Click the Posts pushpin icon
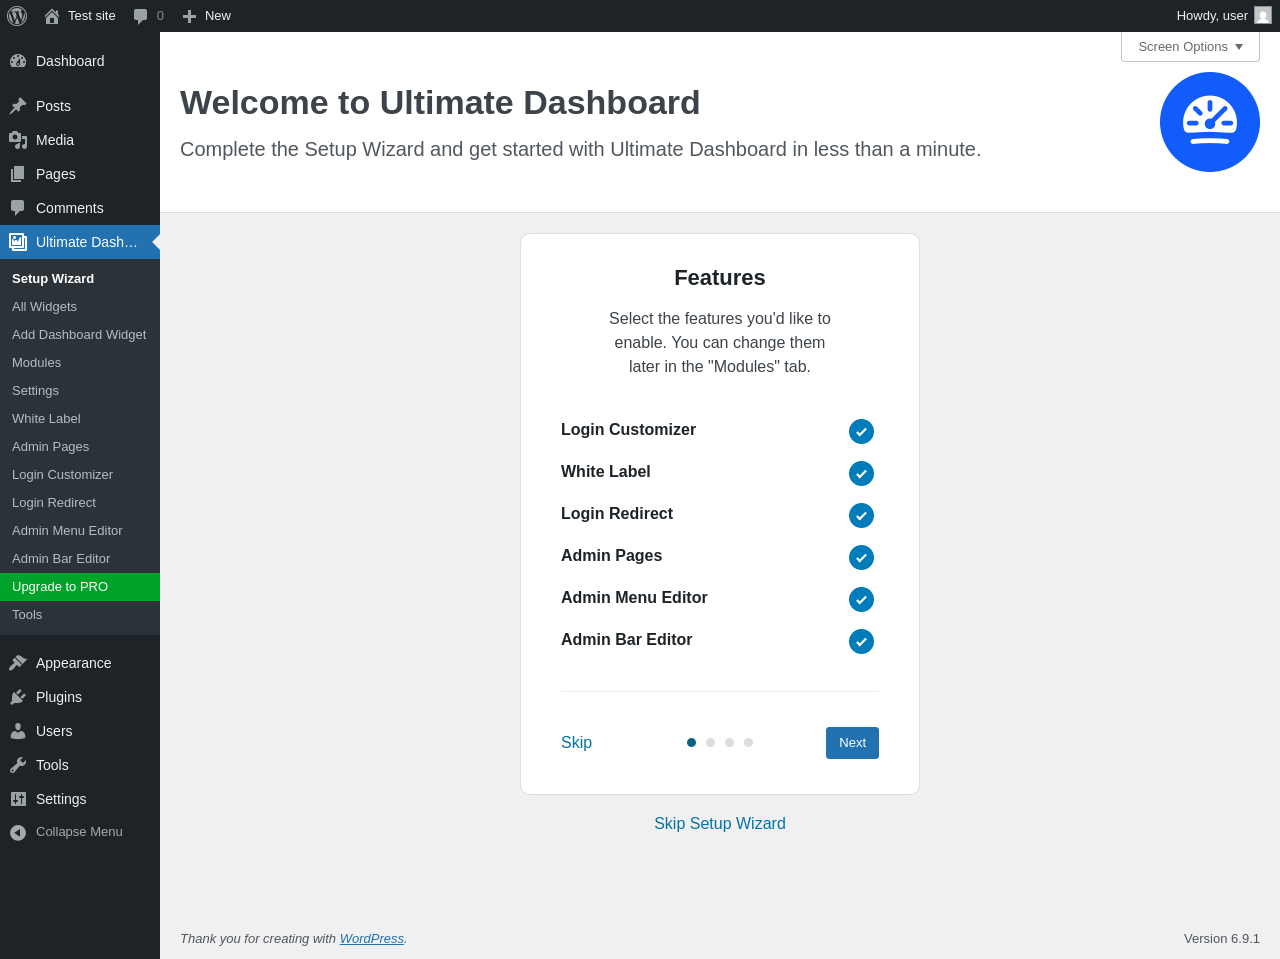The height and width of the screenshot is (959, 1280). tap(18, 106)
